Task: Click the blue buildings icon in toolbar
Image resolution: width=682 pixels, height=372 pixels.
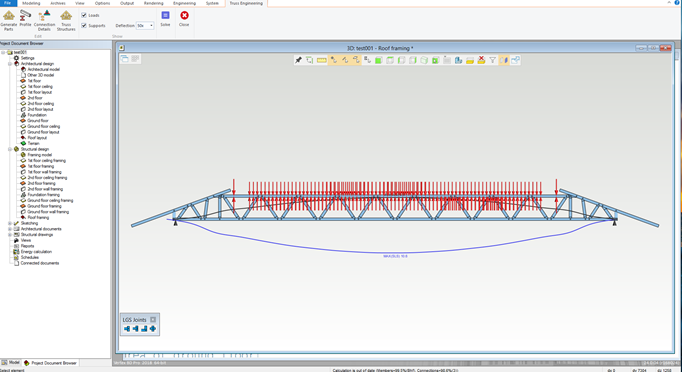Action: click(458, 60)
